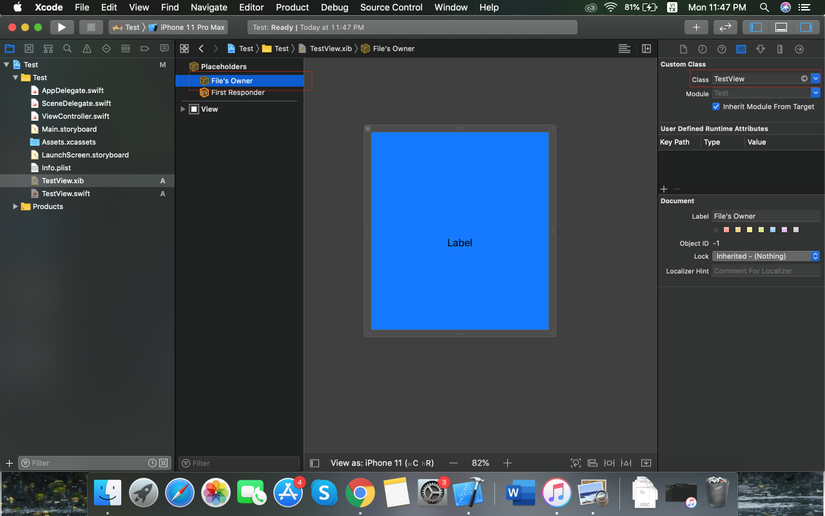This screenshot has width=825, height=516.
Task: Expand the View item in the outline
Action: [183, 109]
